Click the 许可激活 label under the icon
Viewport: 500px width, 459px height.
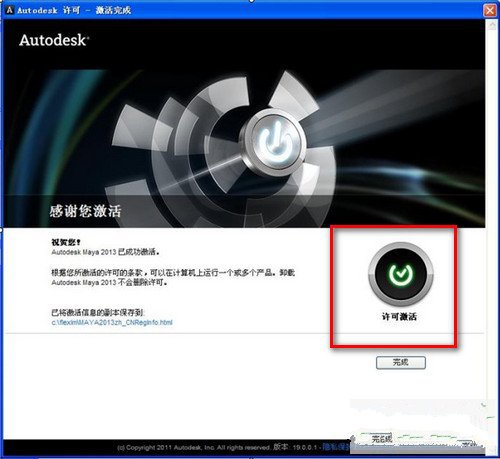[x=399, y=316]
